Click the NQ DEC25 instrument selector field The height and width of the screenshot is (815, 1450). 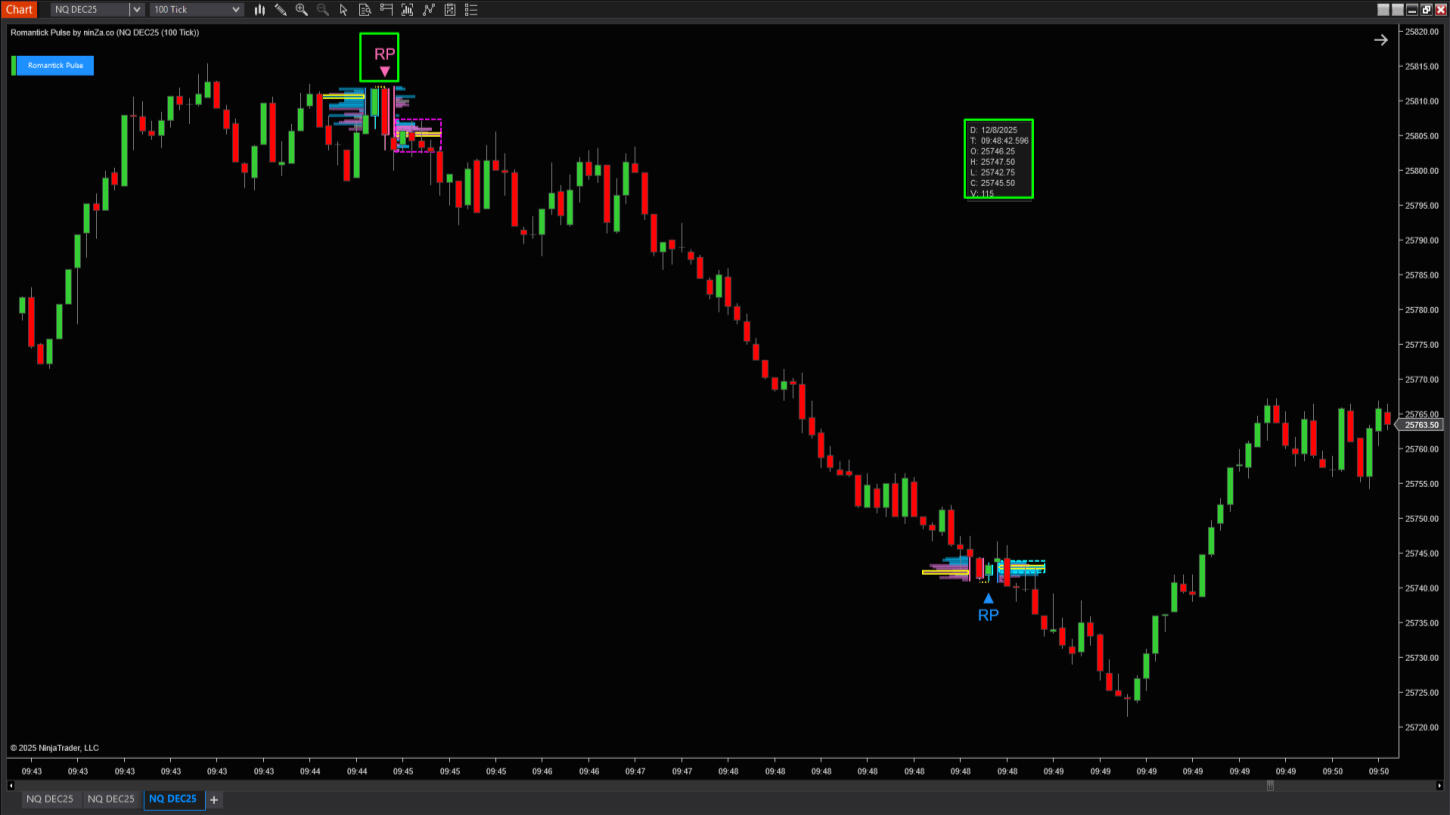[x=89, y=10]
